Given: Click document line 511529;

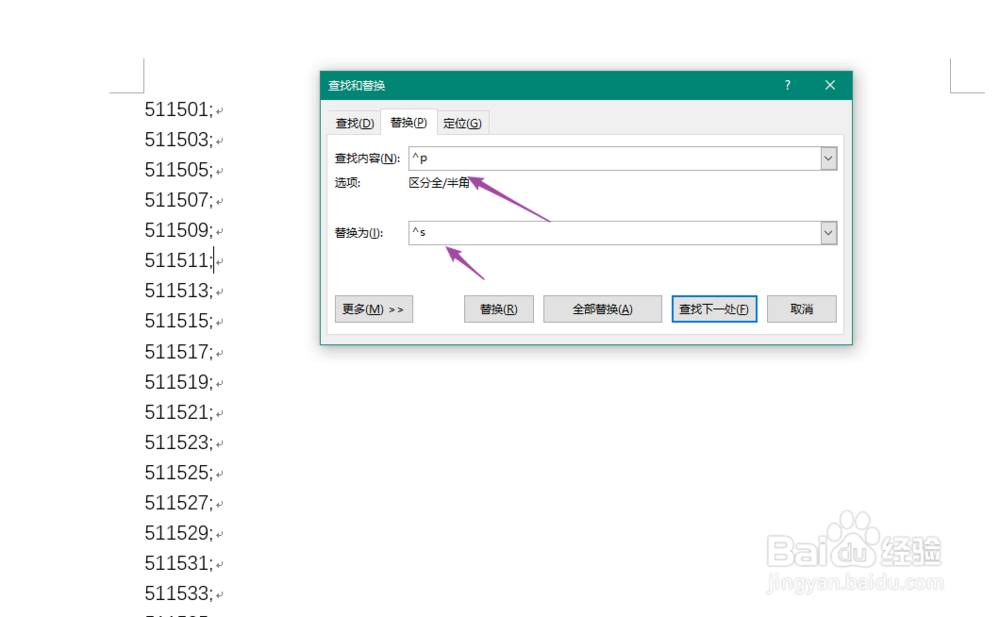Looking at the screenshot, I should tap(179, 533).
